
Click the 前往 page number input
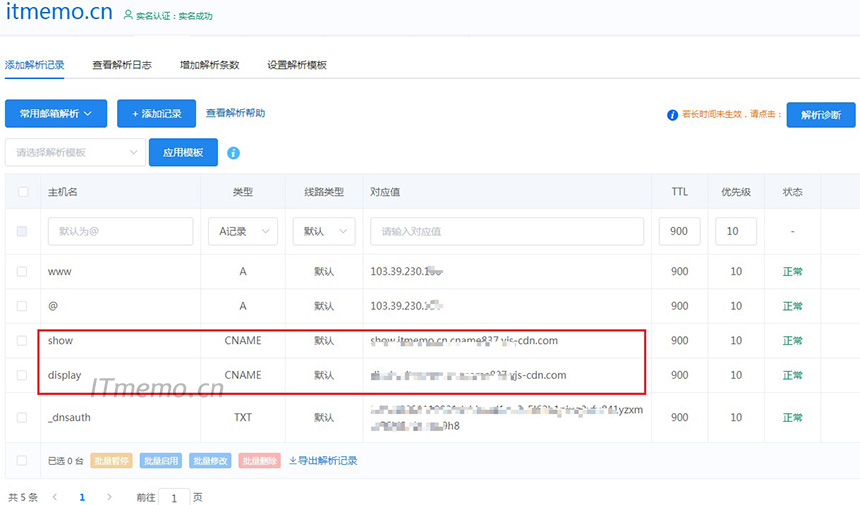pos(174,497)
